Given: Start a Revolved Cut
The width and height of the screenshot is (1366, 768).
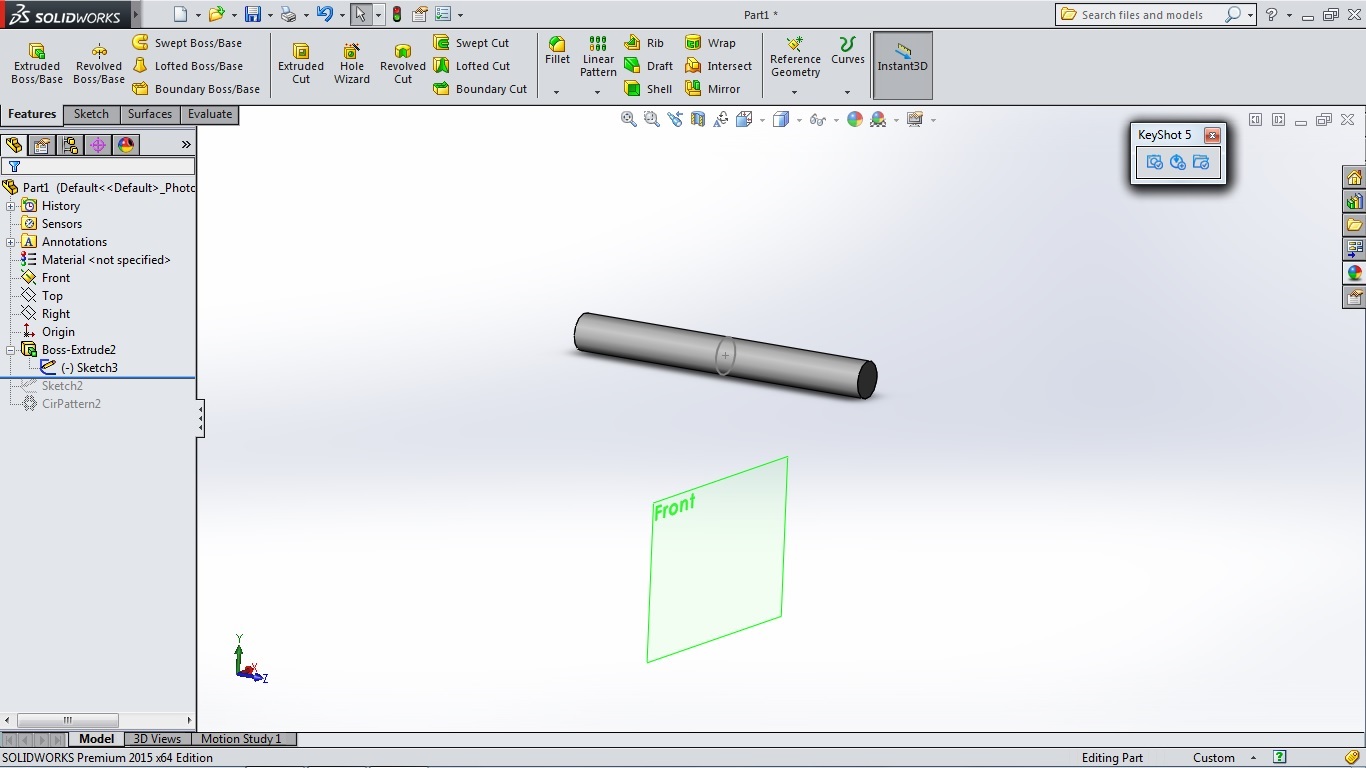Looking at the screenshot, I should pos(403,64).
